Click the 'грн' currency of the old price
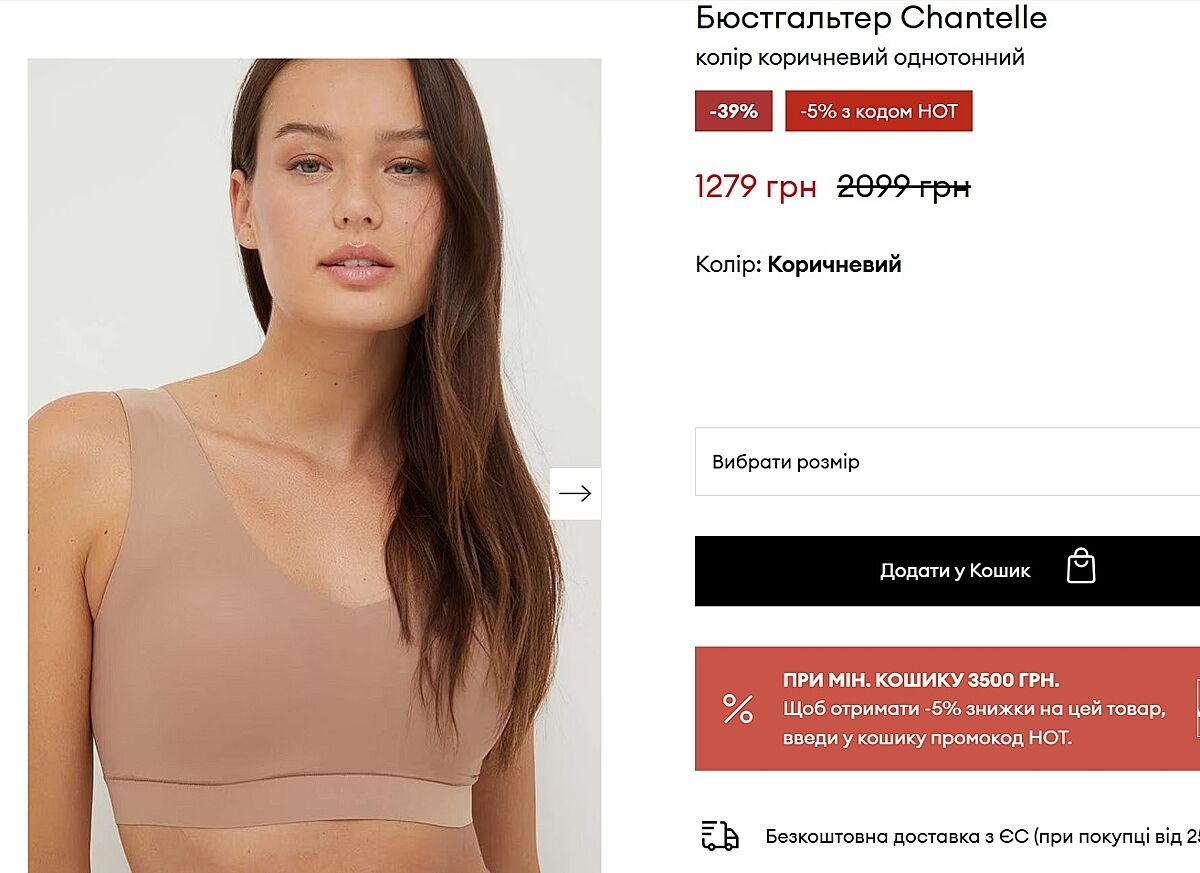Viewport: 1200px width, 873px height. [x=942, y=186]
